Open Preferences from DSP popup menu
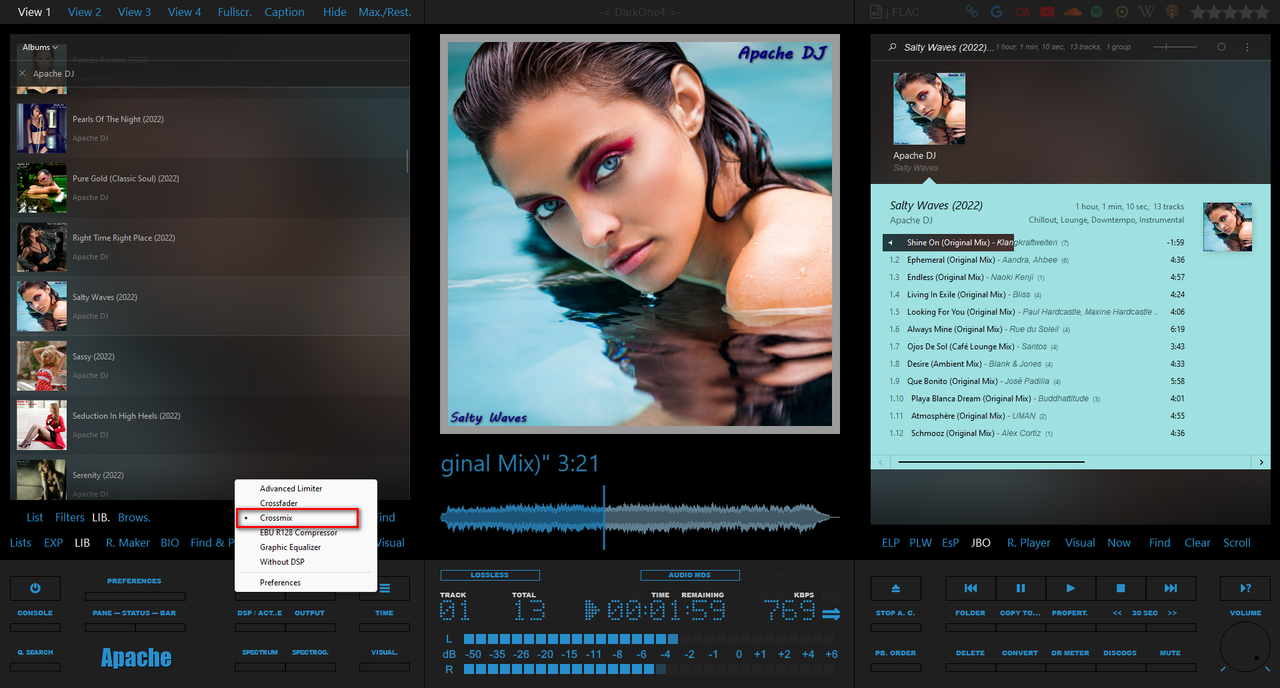Viewport: 1280px width, 688px height. point(306,582)
